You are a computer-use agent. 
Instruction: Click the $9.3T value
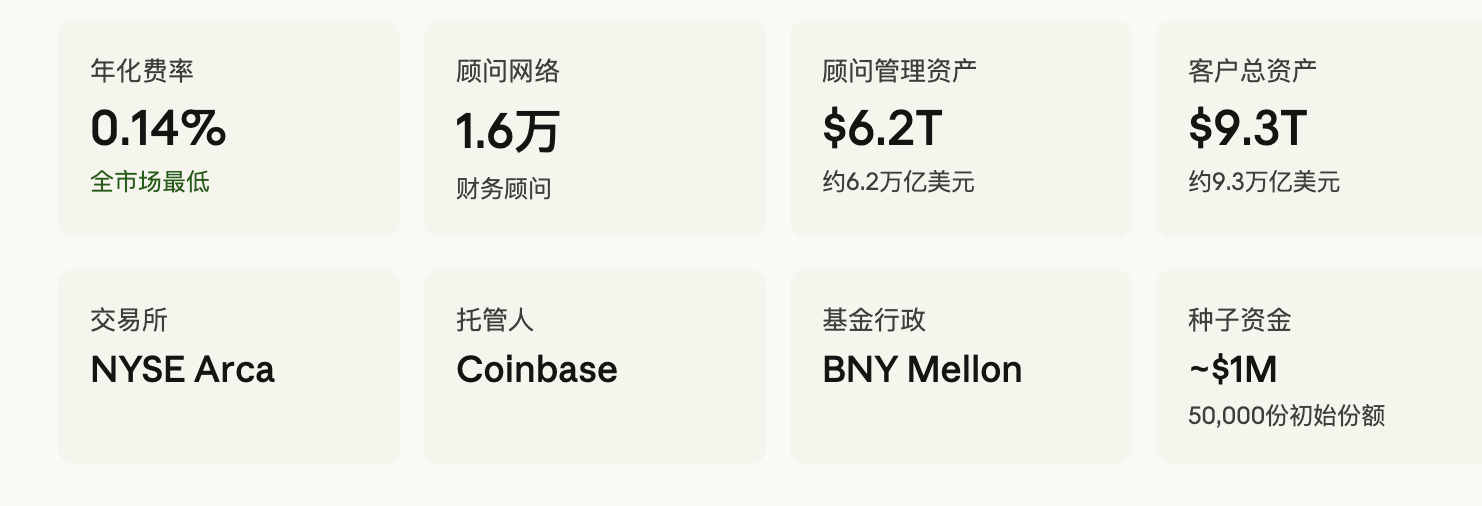[x=1248, y=128]
